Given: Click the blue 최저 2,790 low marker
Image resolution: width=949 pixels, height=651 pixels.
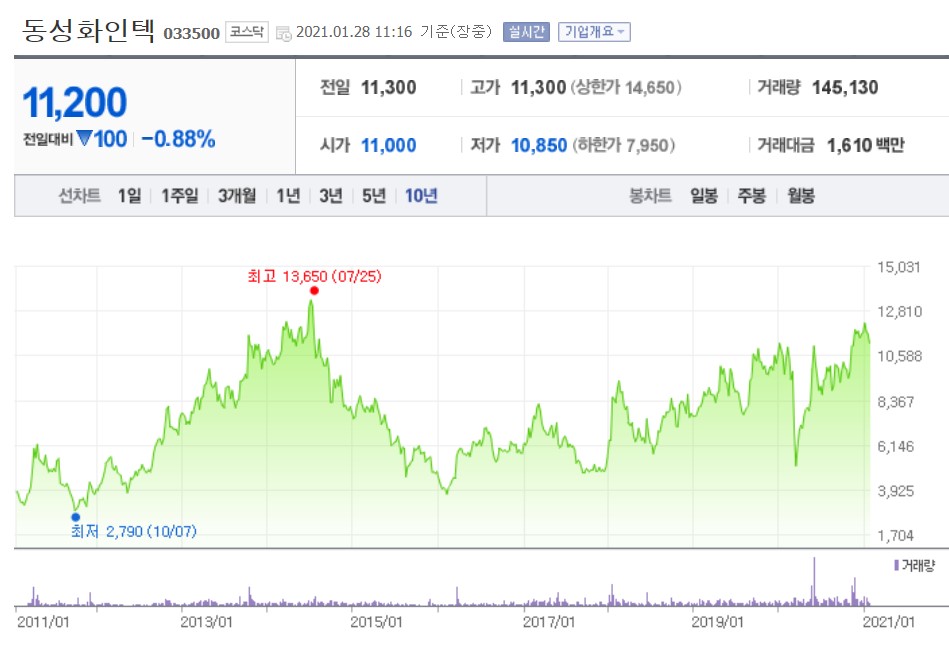Looking at the screenshot, I should point(76,517).
